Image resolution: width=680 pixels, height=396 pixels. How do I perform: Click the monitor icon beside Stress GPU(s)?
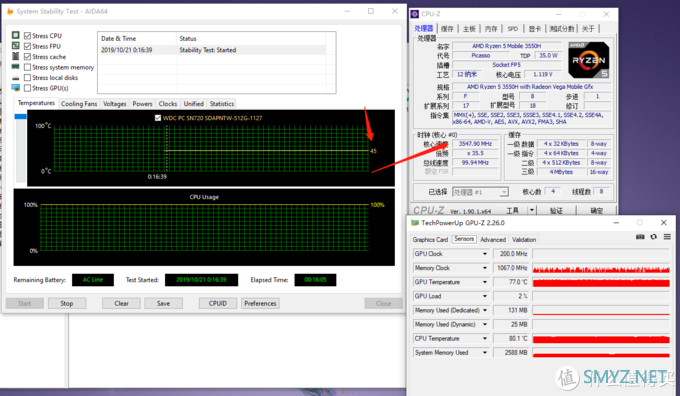[16, 88]
